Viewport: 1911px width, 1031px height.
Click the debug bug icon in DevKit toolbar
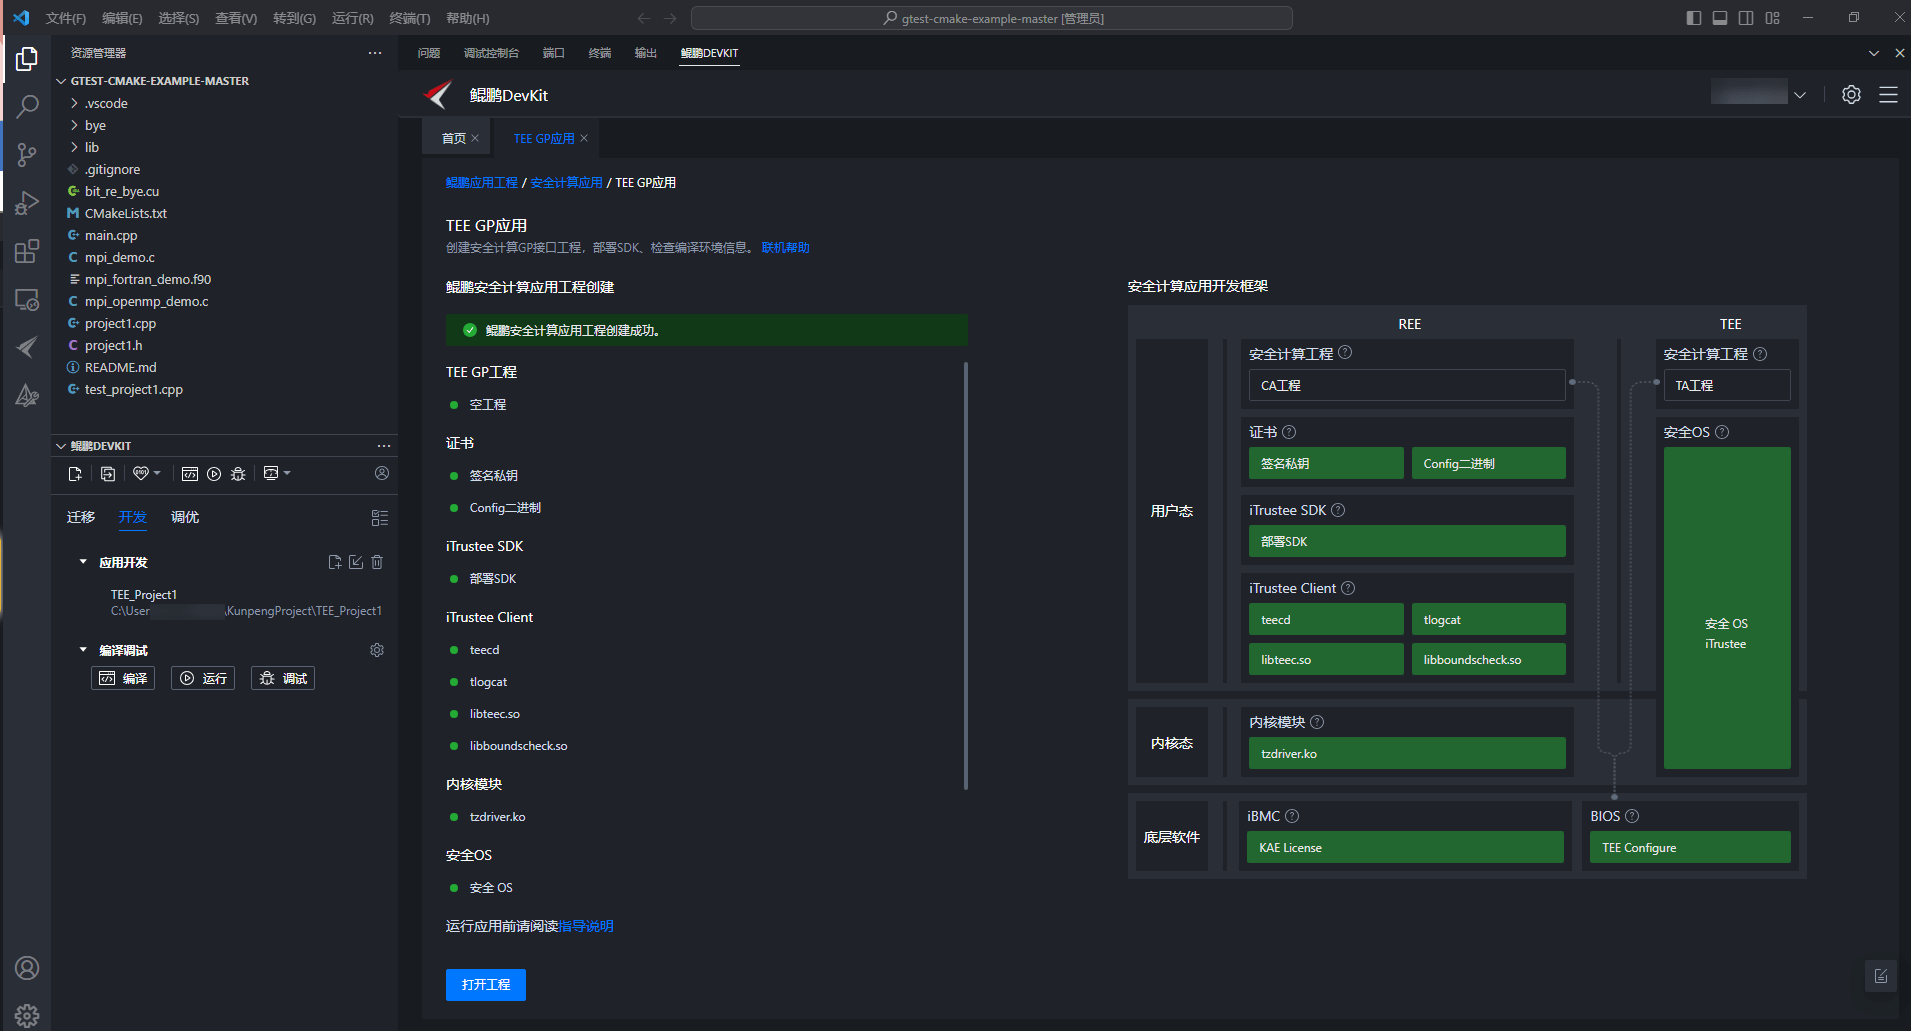(x=238, y=474)
